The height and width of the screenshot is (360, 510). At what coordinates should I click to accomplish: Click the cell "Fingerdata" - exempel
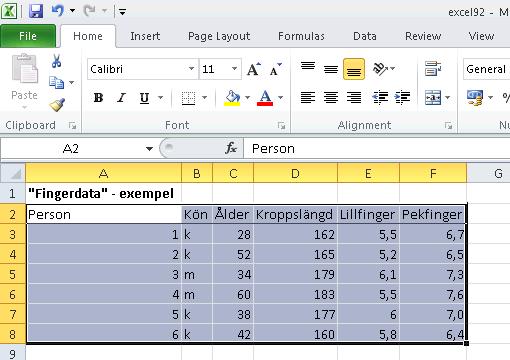[104, 193]
